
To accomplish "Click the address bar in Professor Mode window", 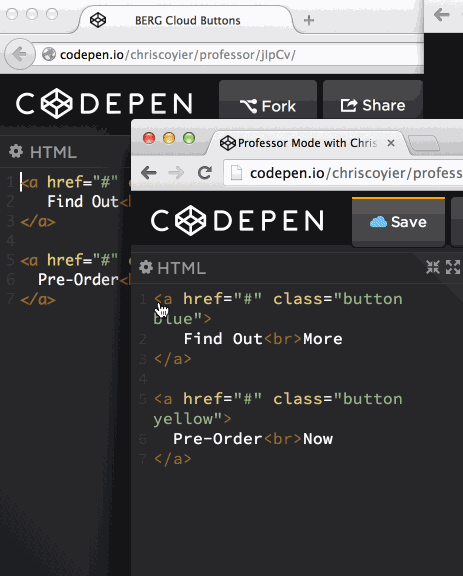I will 343,173.
